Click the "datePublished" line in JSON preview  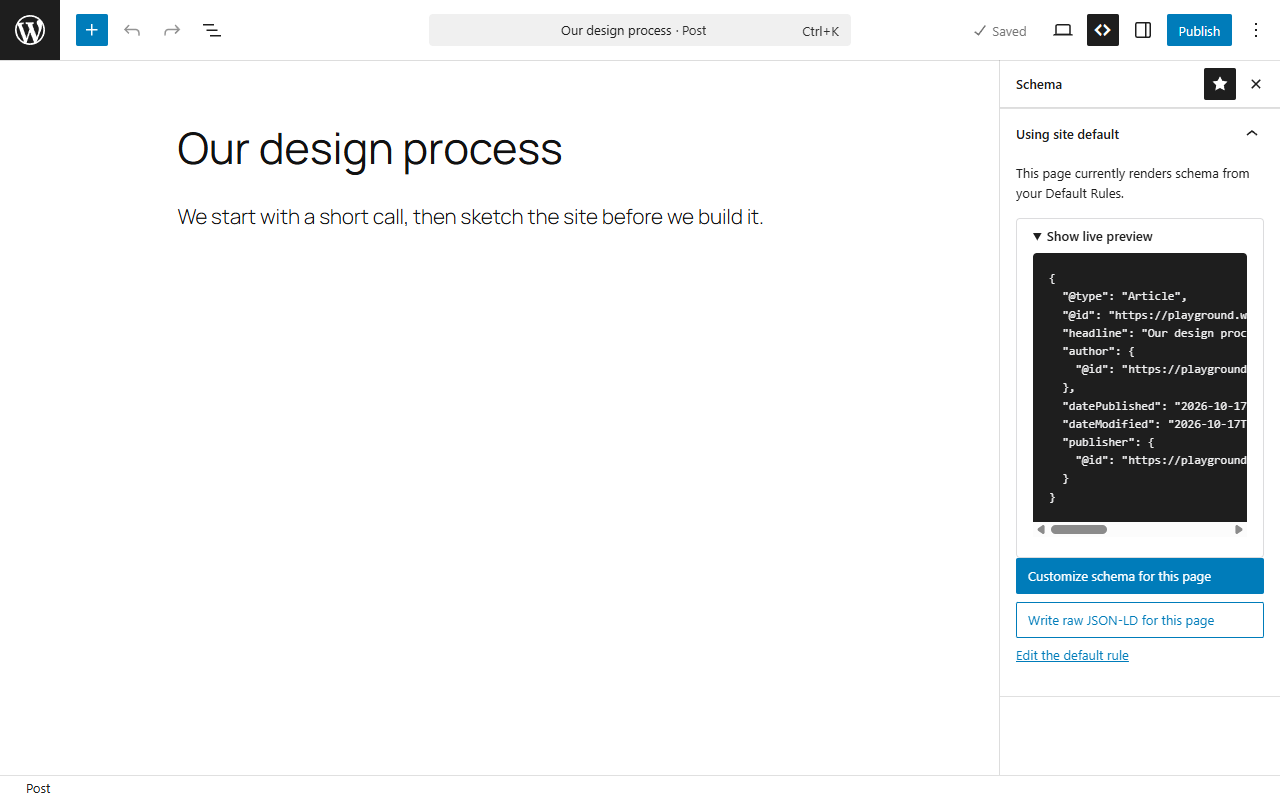pyautogui.click(x=1154, y=406)
